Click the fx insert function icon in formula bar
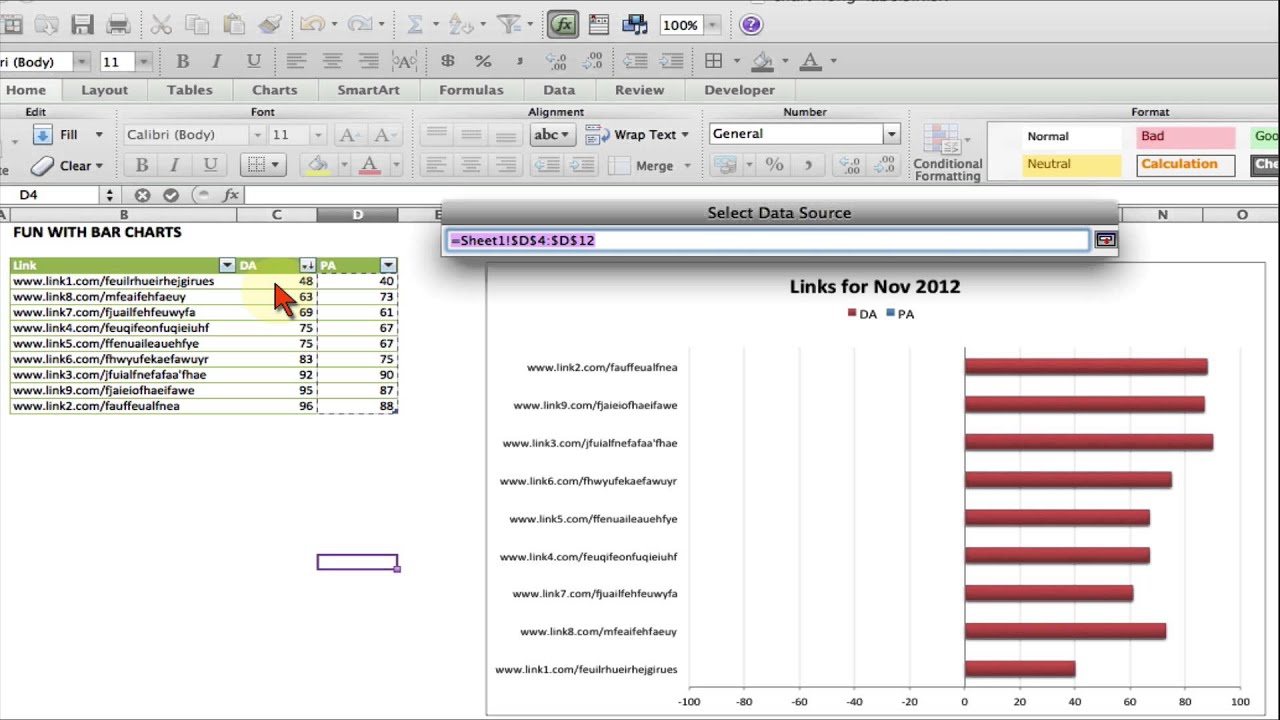1280x720 pixels. coord(231,195)
